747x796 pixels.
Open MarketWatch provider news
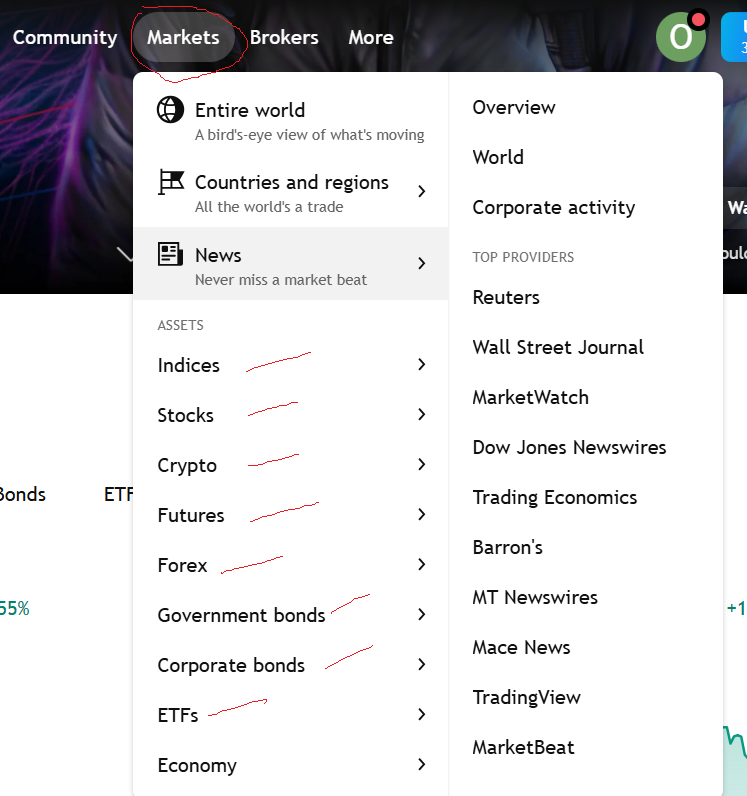530,397
